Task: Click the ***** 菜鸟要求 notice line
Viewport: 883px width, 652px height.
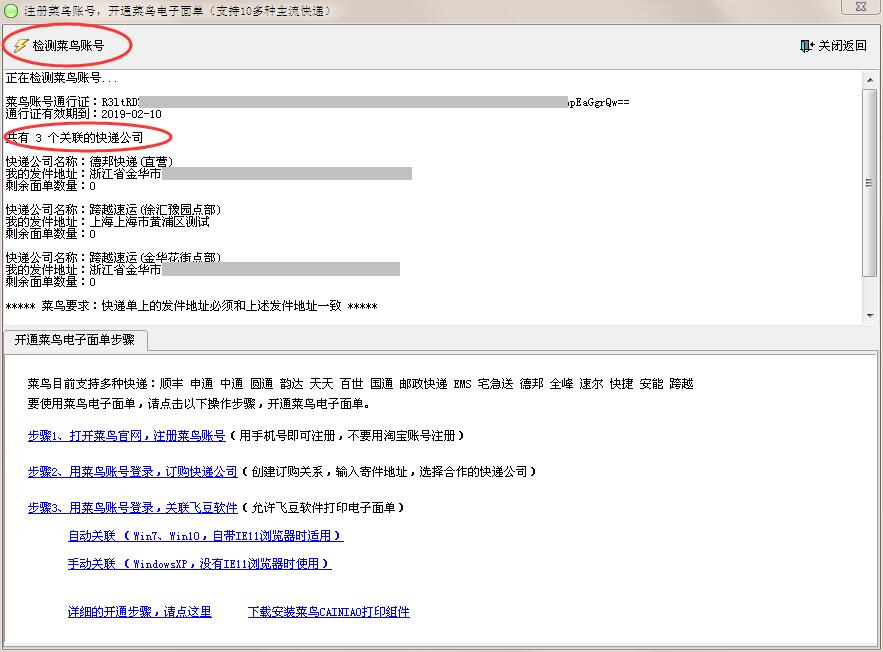Action: coord(191,306)
